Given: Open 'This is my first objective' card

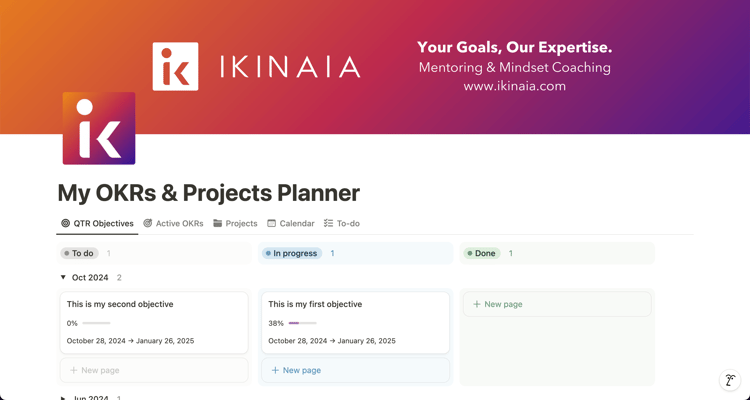Looking at the screenshot, I should click(x=355, y=322).
